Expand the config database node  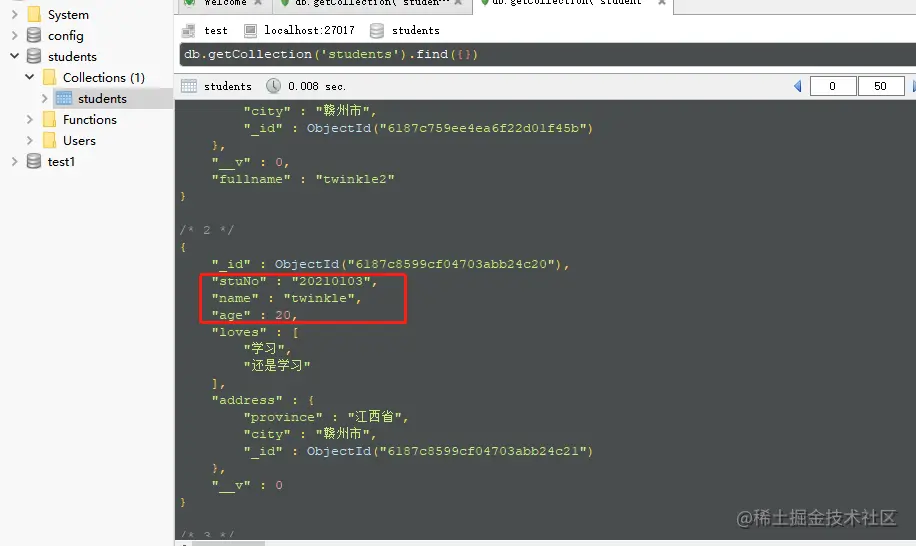[15, 35]
